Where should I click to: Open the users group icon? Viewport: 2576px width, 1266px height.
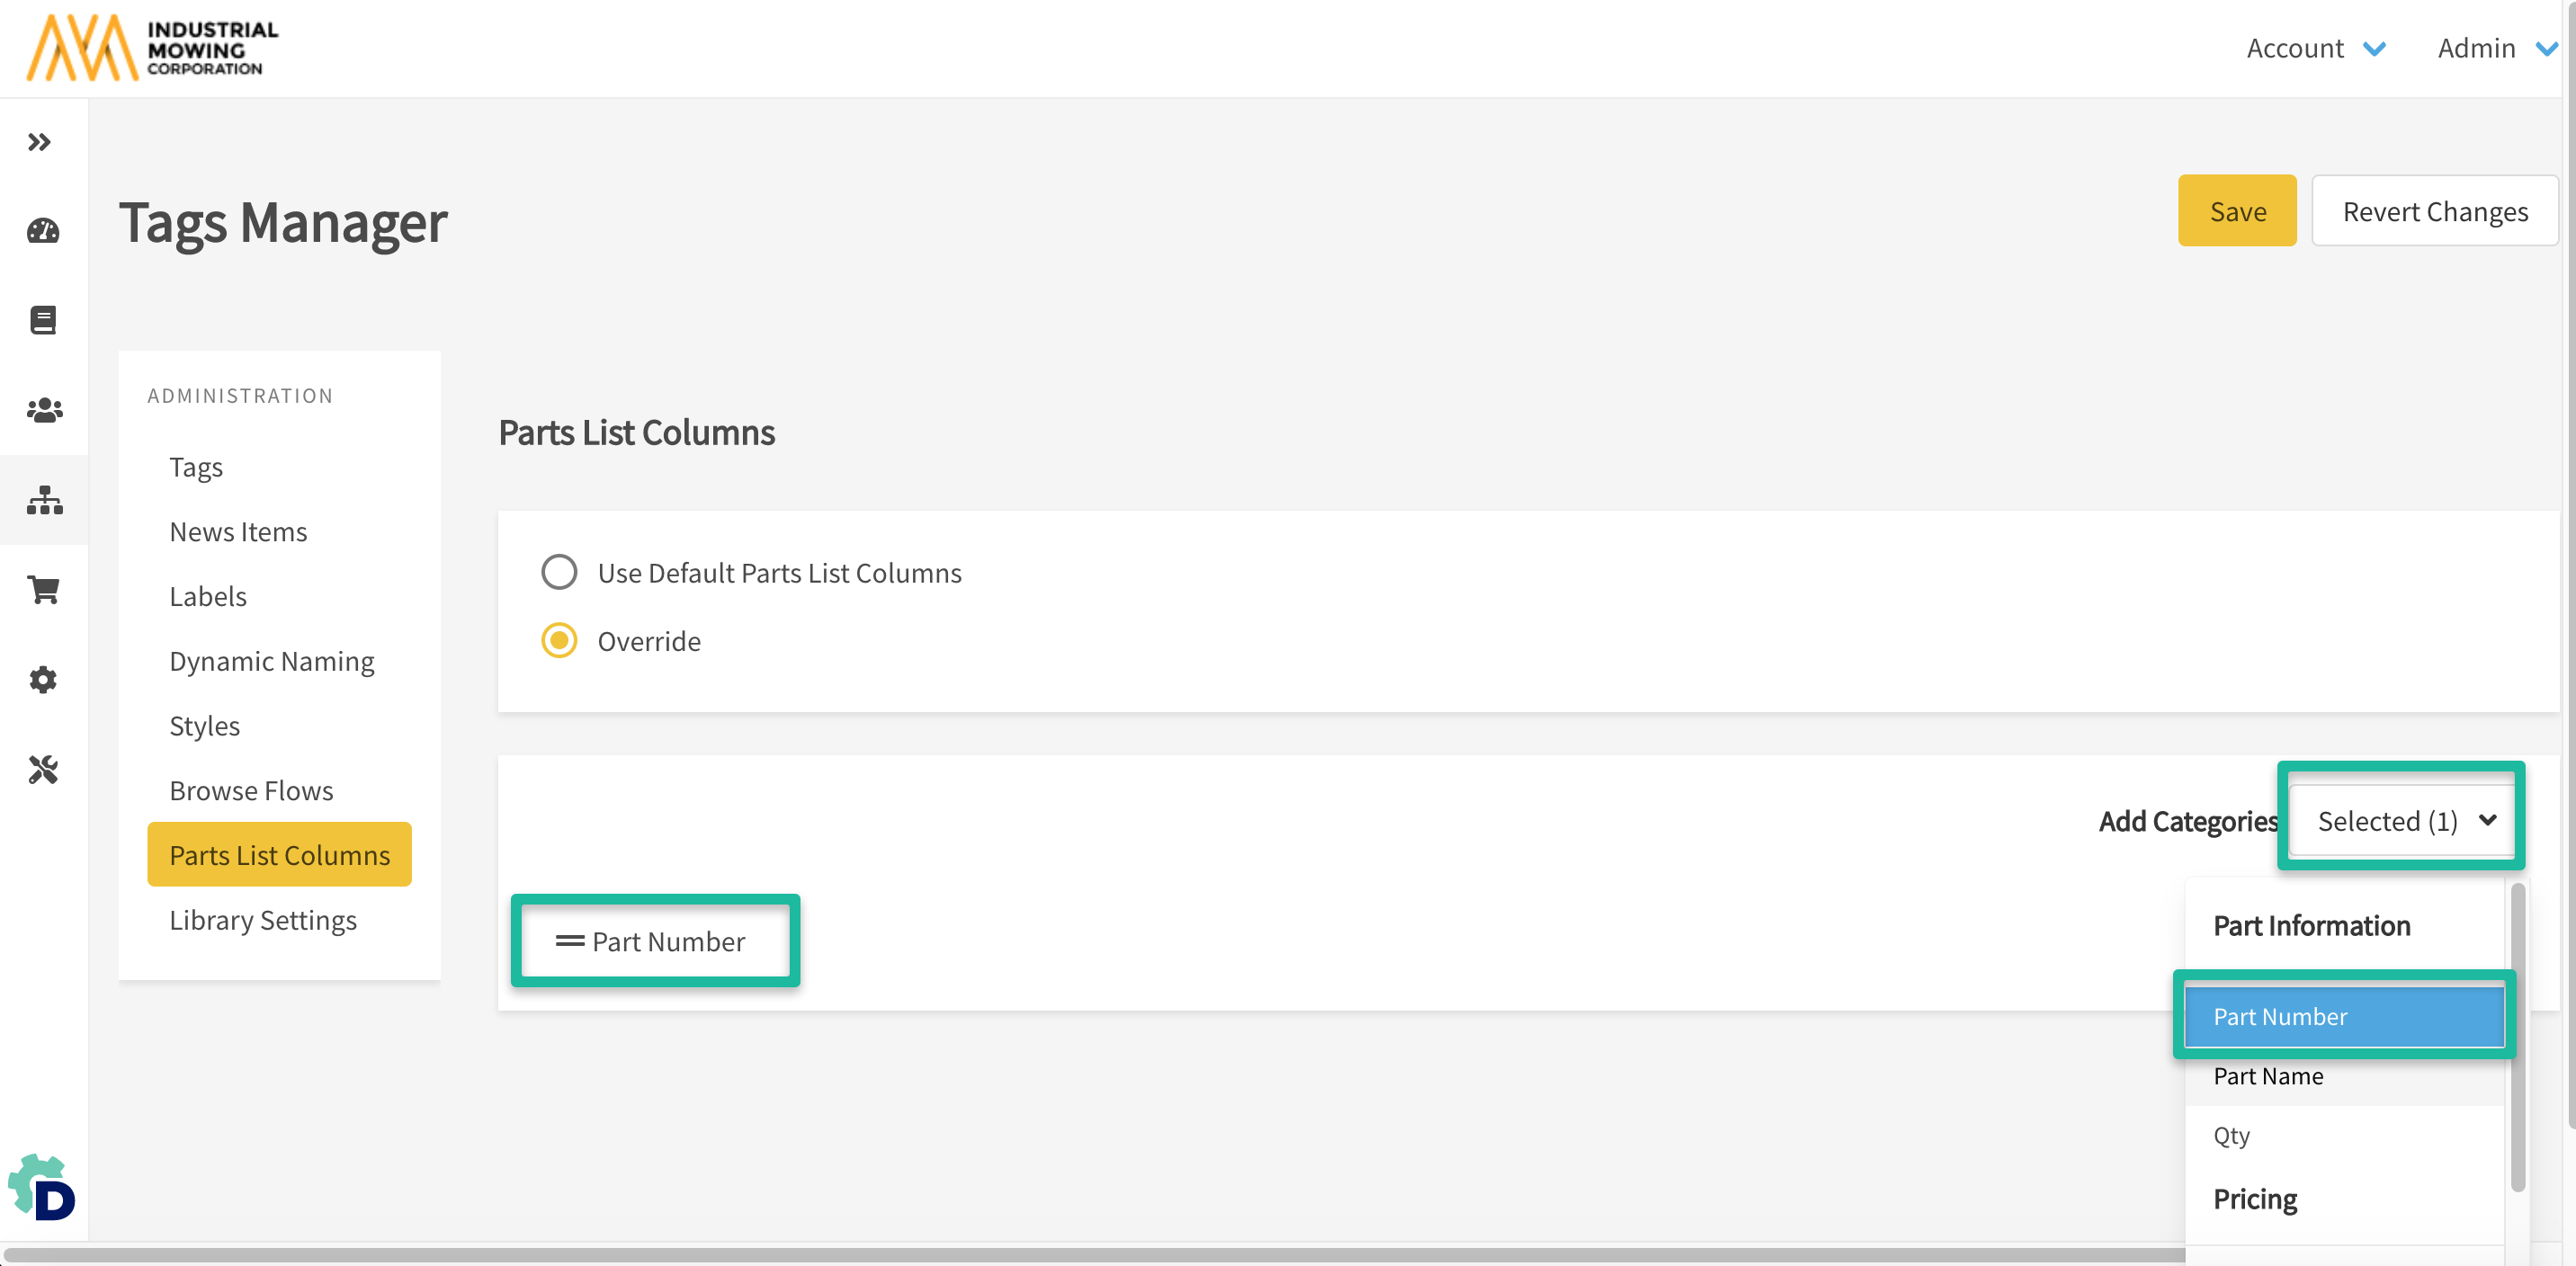[x=44, y=410]
